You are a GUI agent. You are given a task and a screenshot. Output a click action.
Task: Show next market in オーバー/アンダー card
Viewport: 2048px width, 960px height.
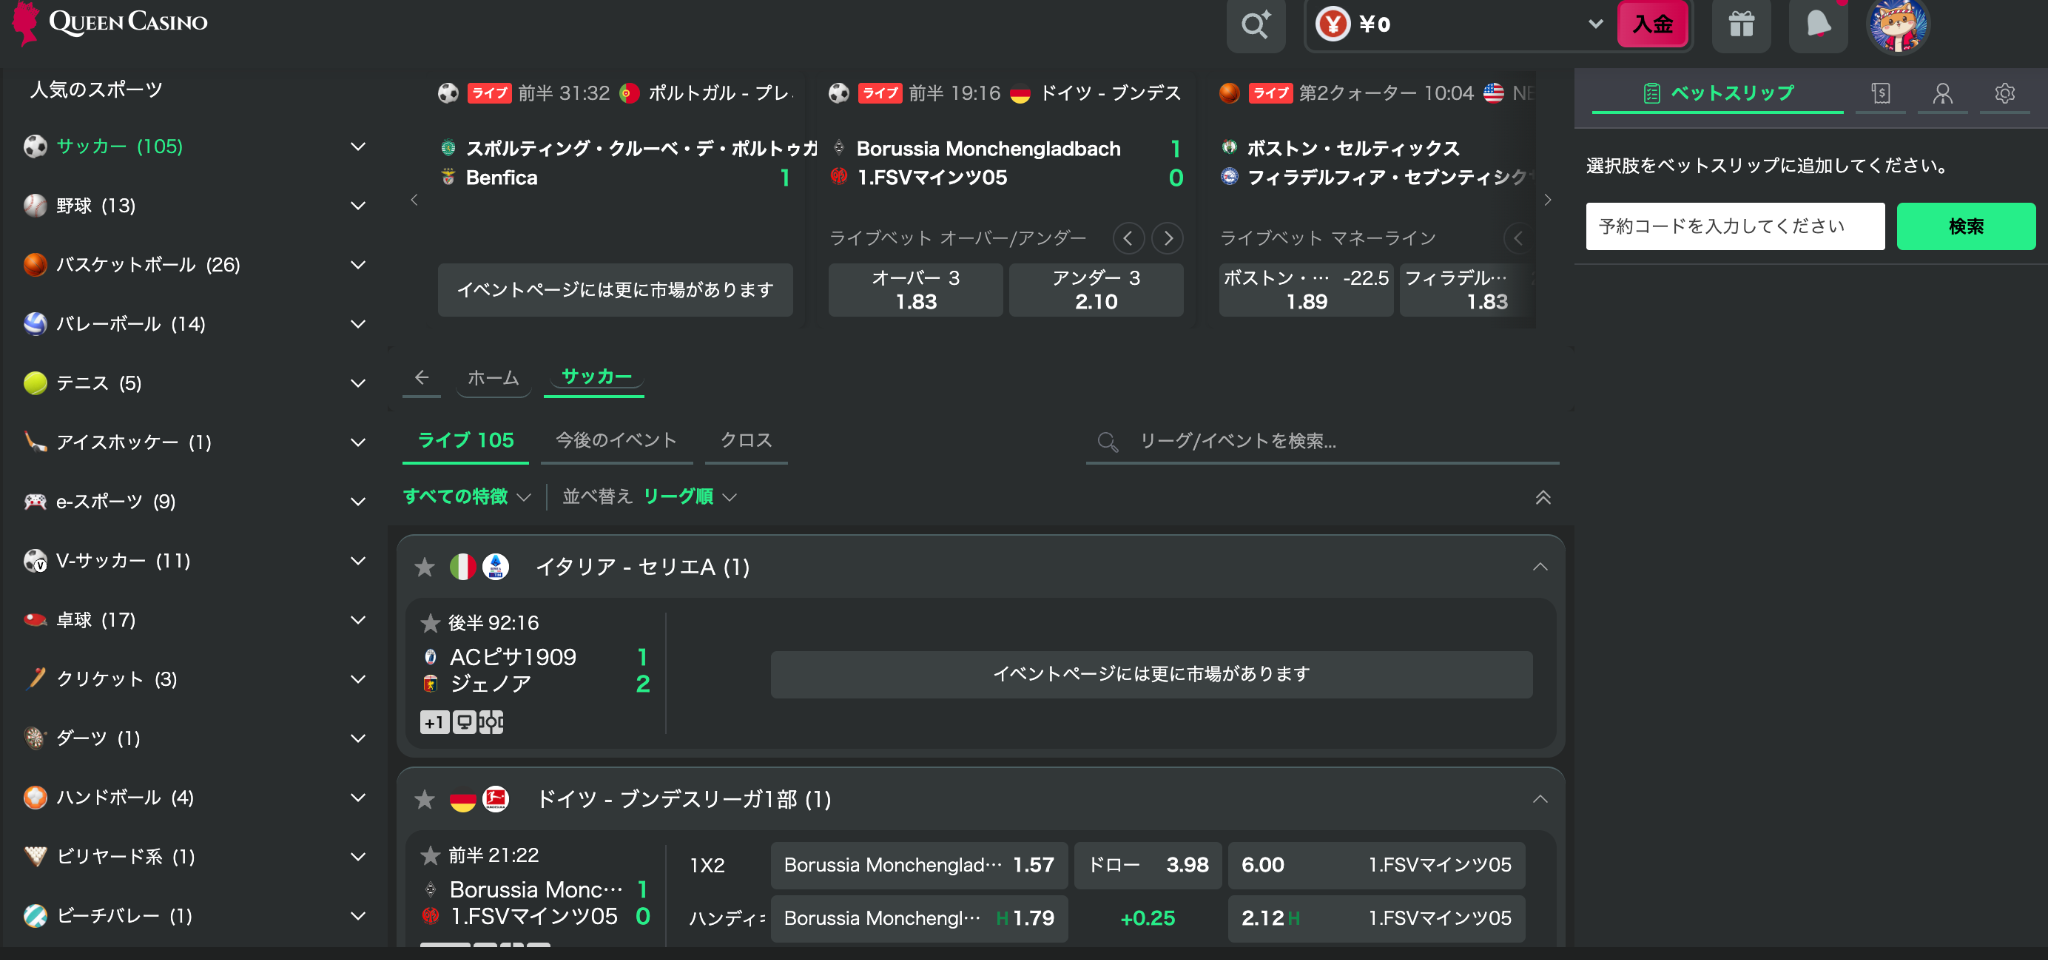pos(1167,238)
